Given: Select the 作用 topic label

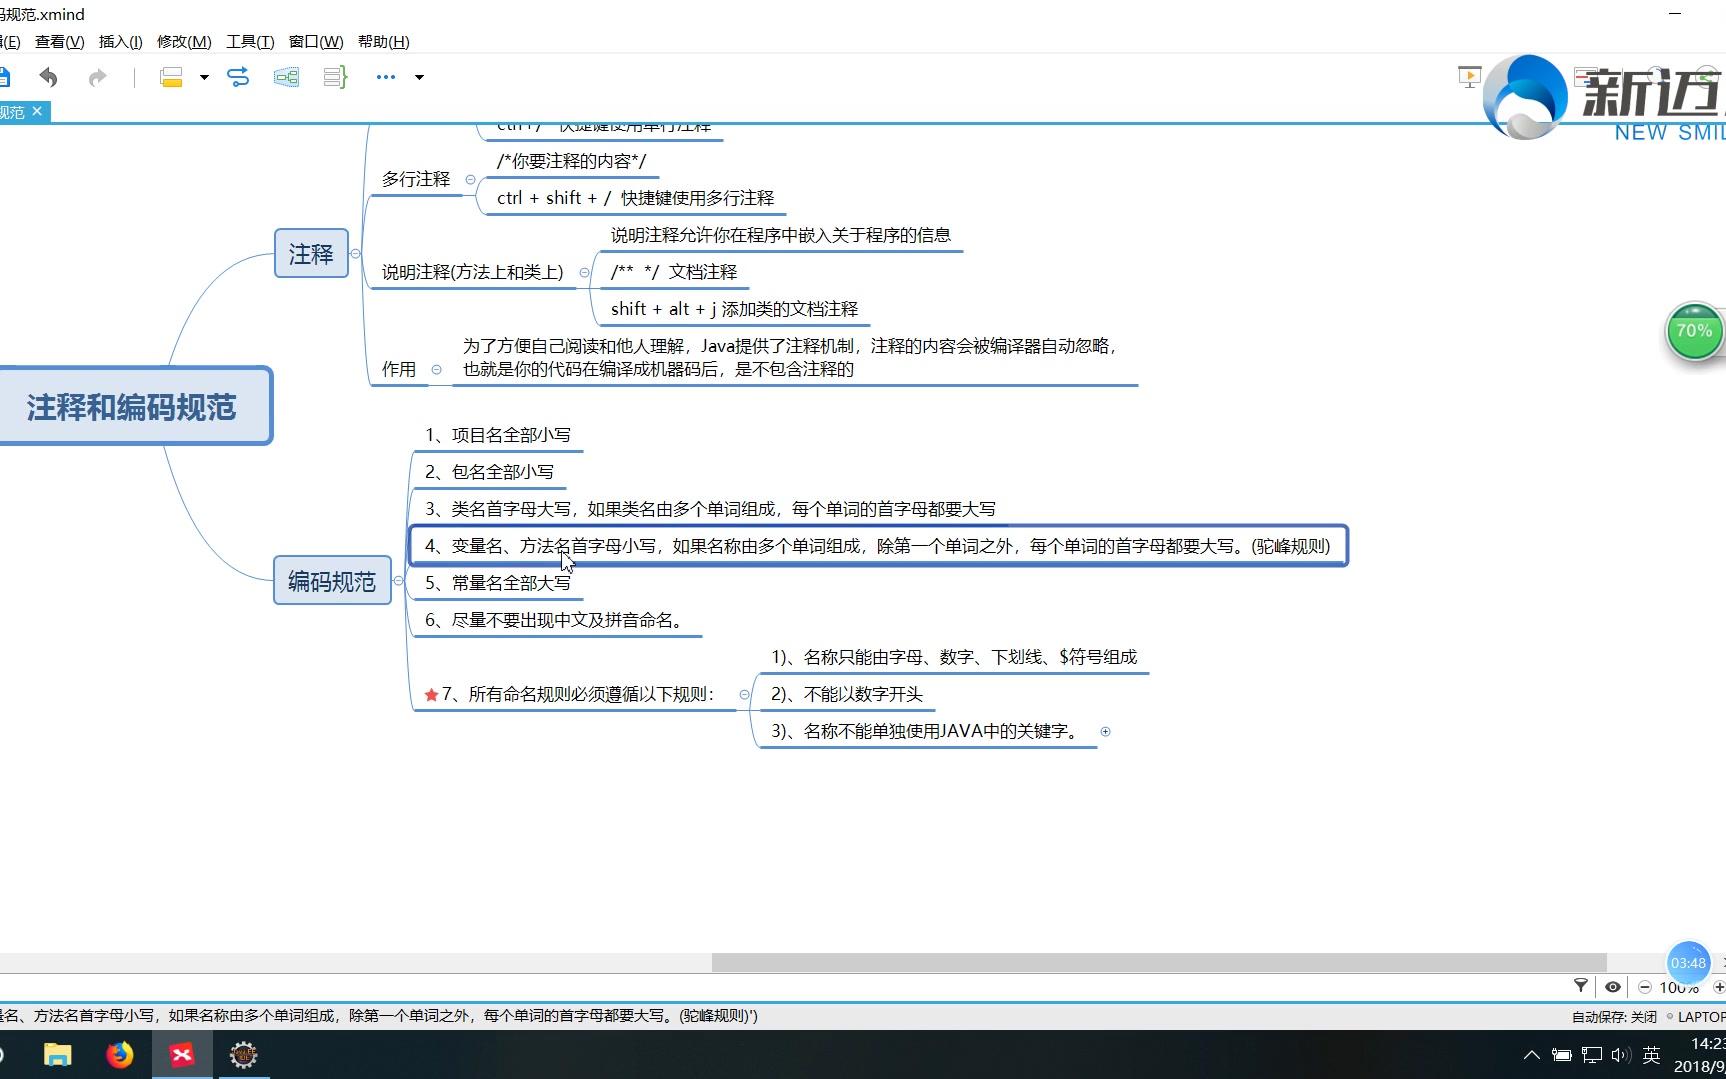Looking at the screenshot, I should point(399,369).
